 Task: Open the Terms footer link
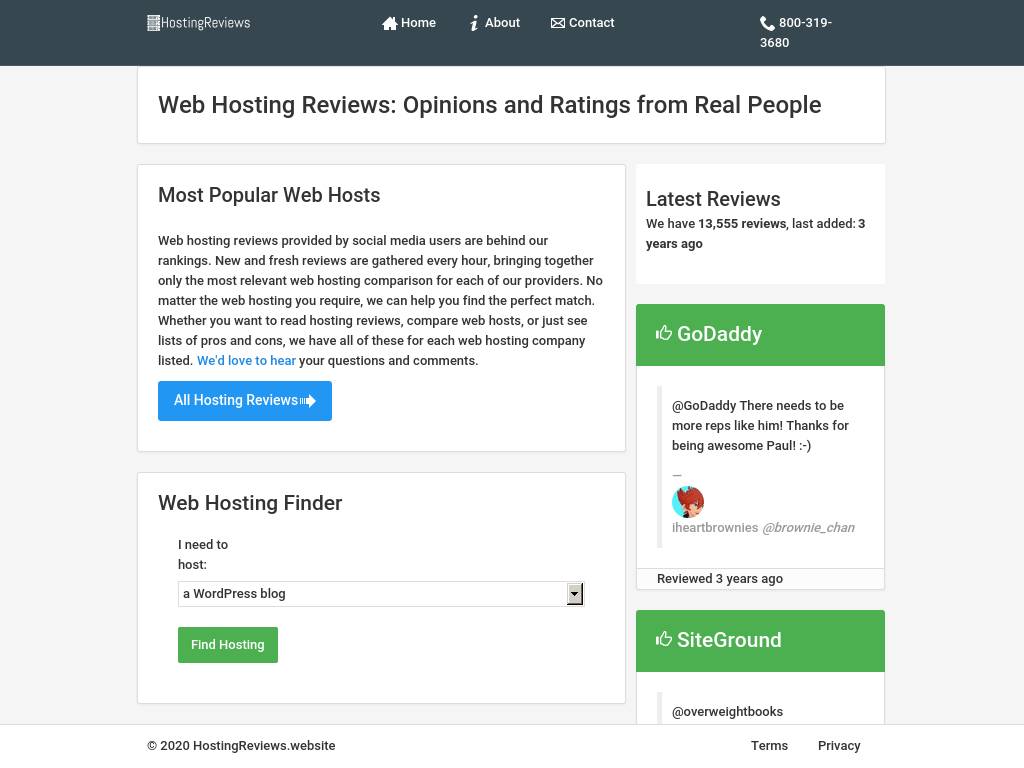[x=769, y=746]
